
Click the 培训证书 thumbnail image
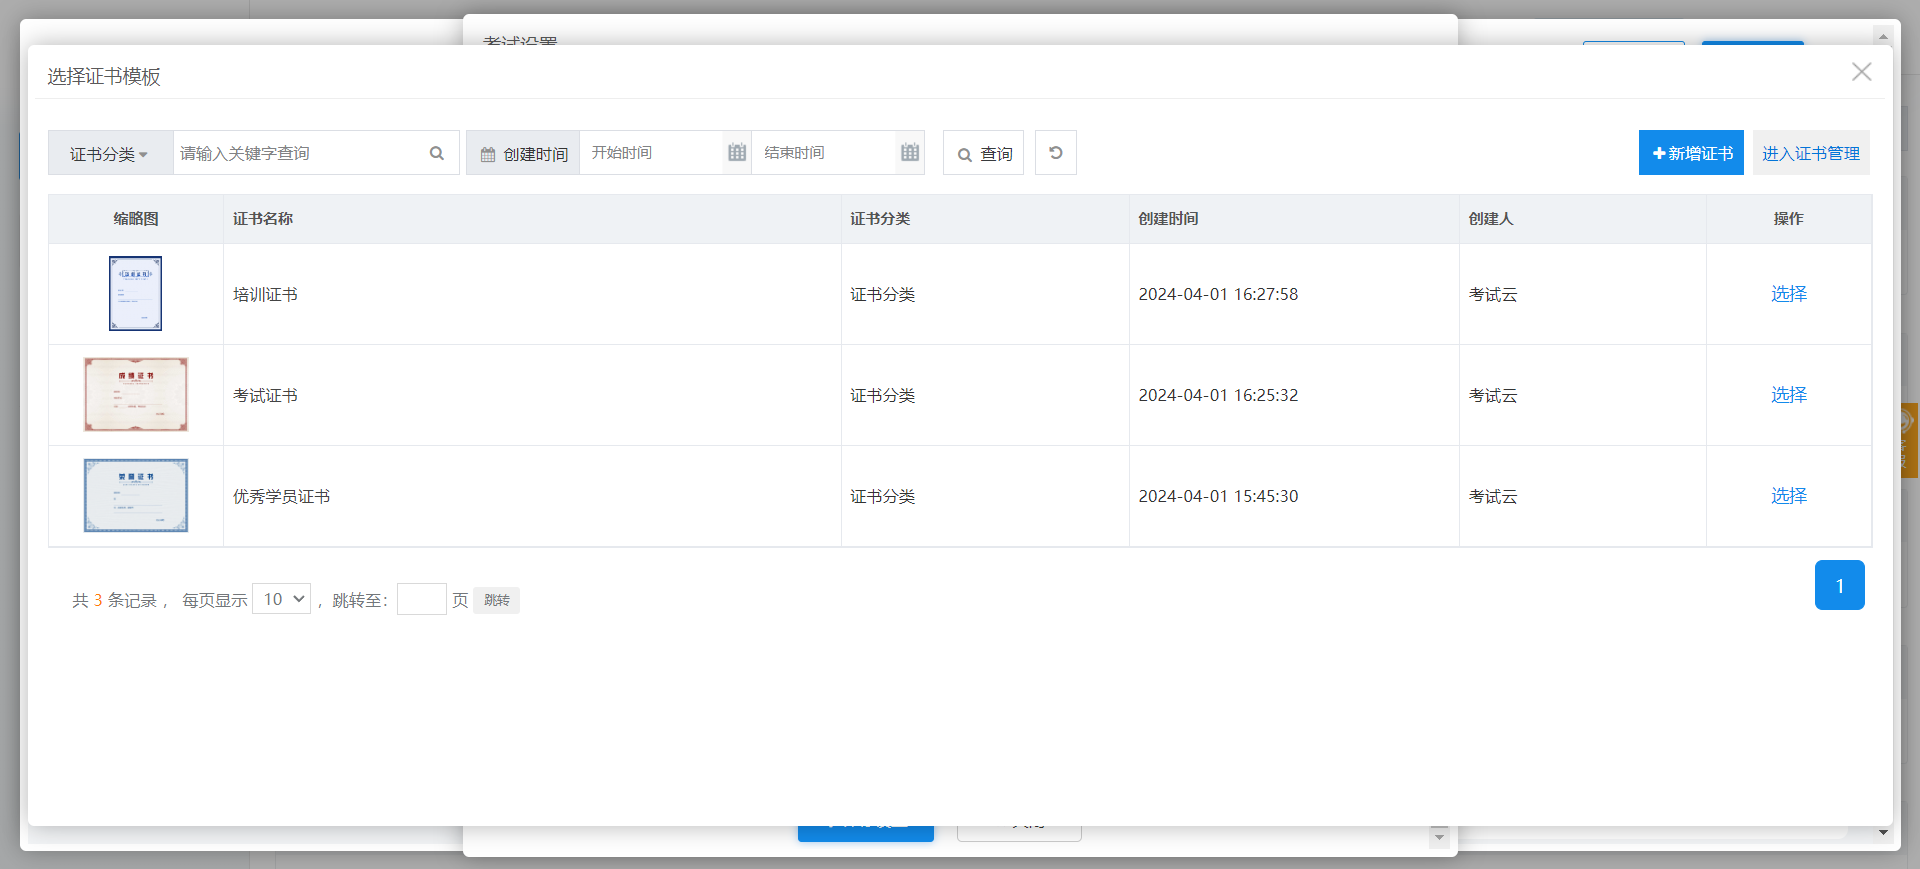tap(136, 294)
